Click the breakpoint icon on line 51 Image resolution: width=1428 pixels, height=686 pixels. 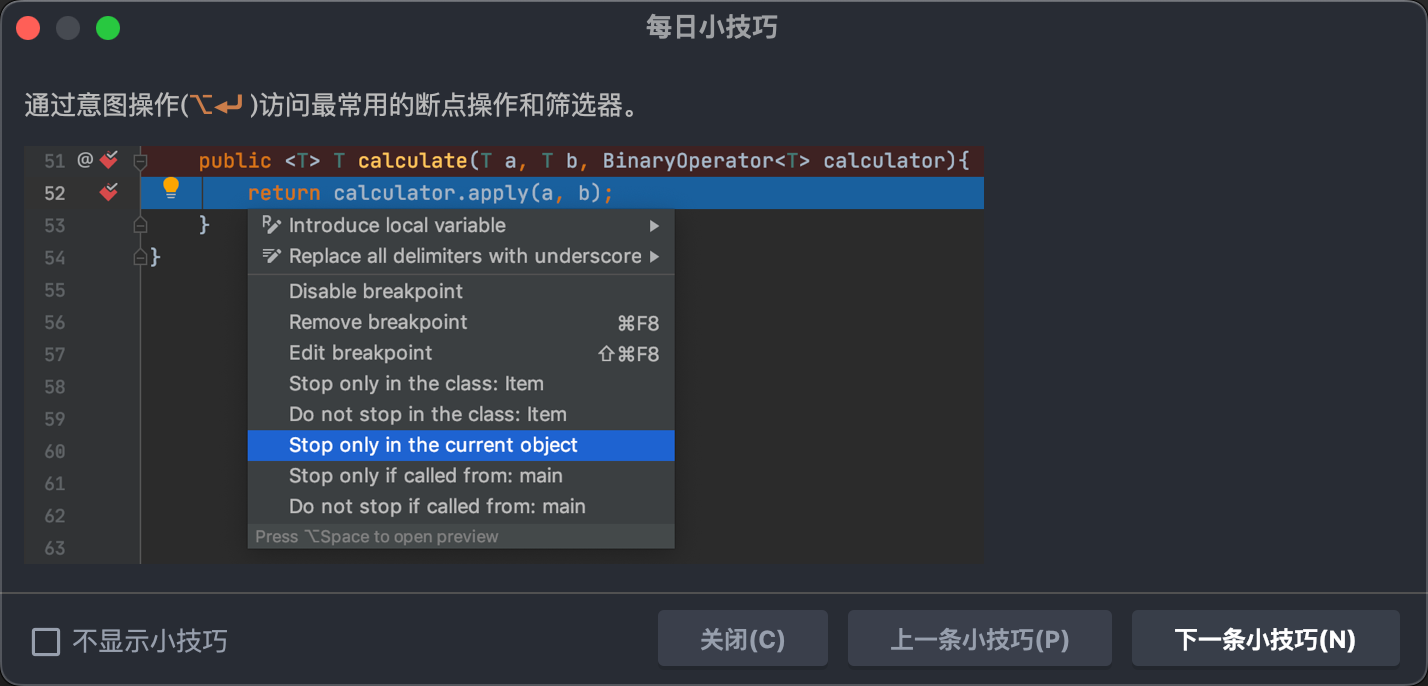pyautogui.click(x=109, y=160)
